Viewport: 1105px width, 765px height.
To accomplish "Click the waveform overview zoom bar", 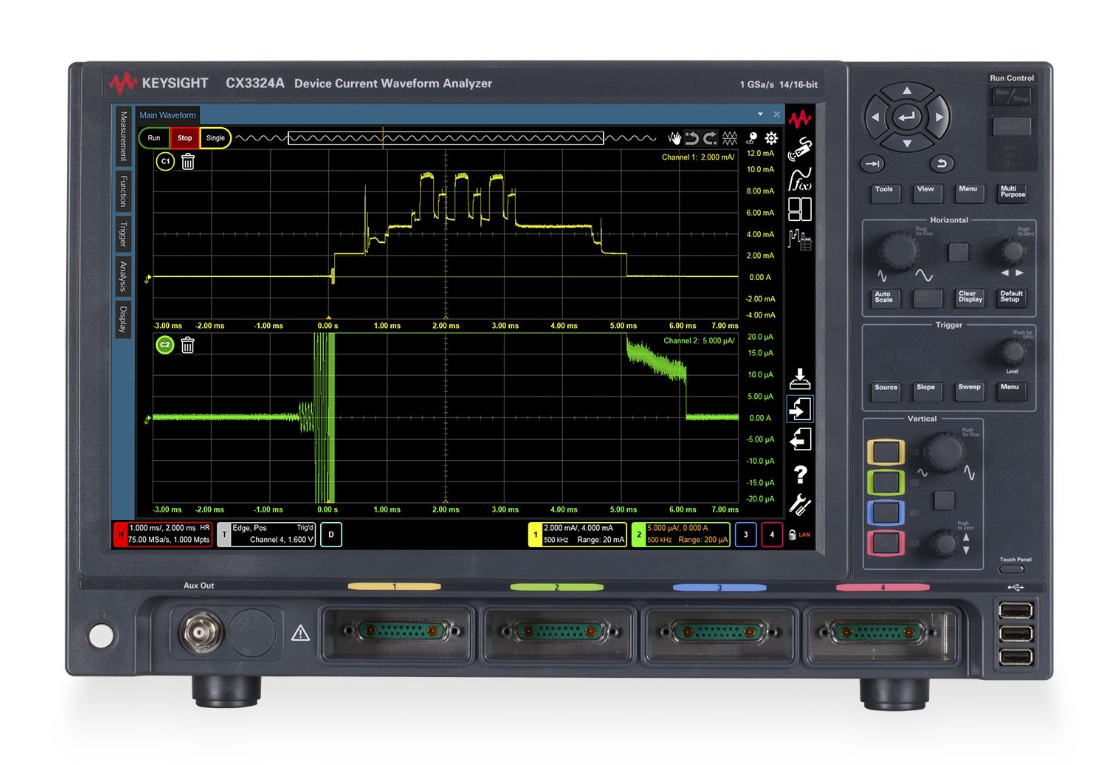I will [x=445, y=139].
